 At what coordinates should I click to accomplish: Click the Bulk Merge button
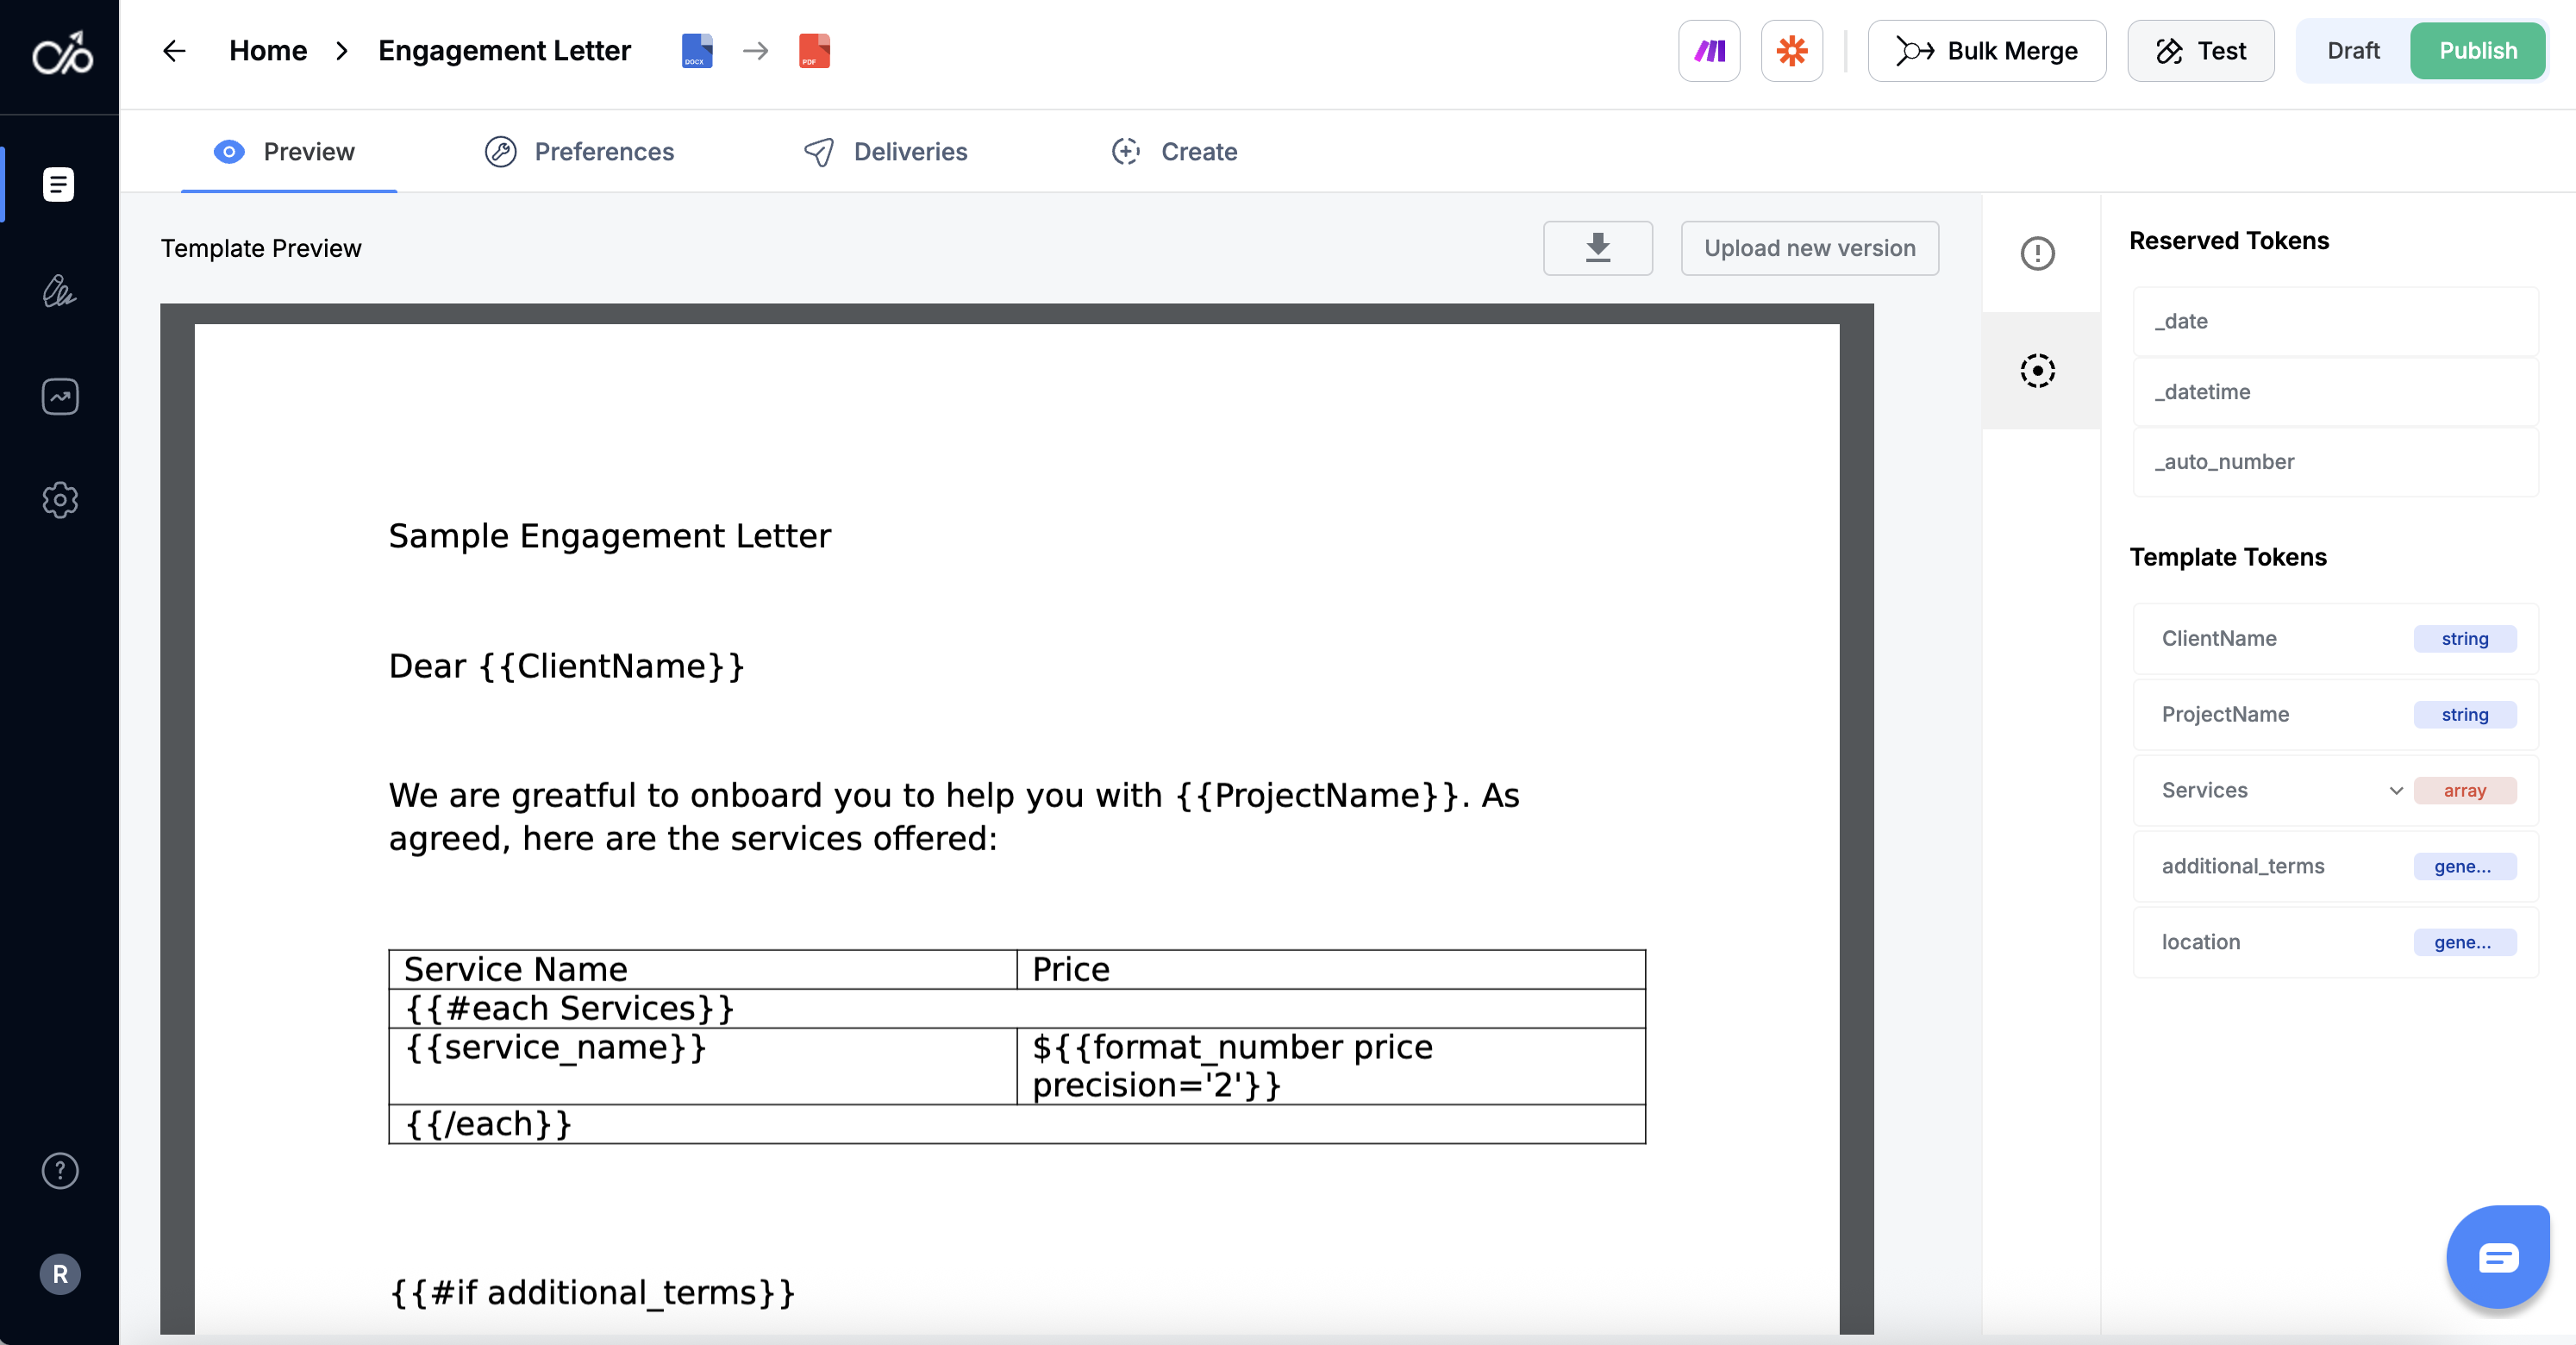pos(1986,51)
